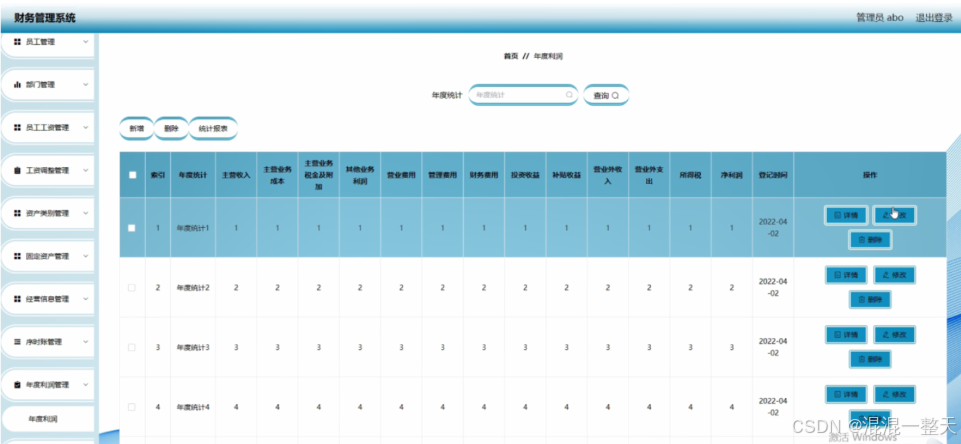Expand the 工资调整管理 menu chevron
Screen dimensions: 961x444
point(85,170)
